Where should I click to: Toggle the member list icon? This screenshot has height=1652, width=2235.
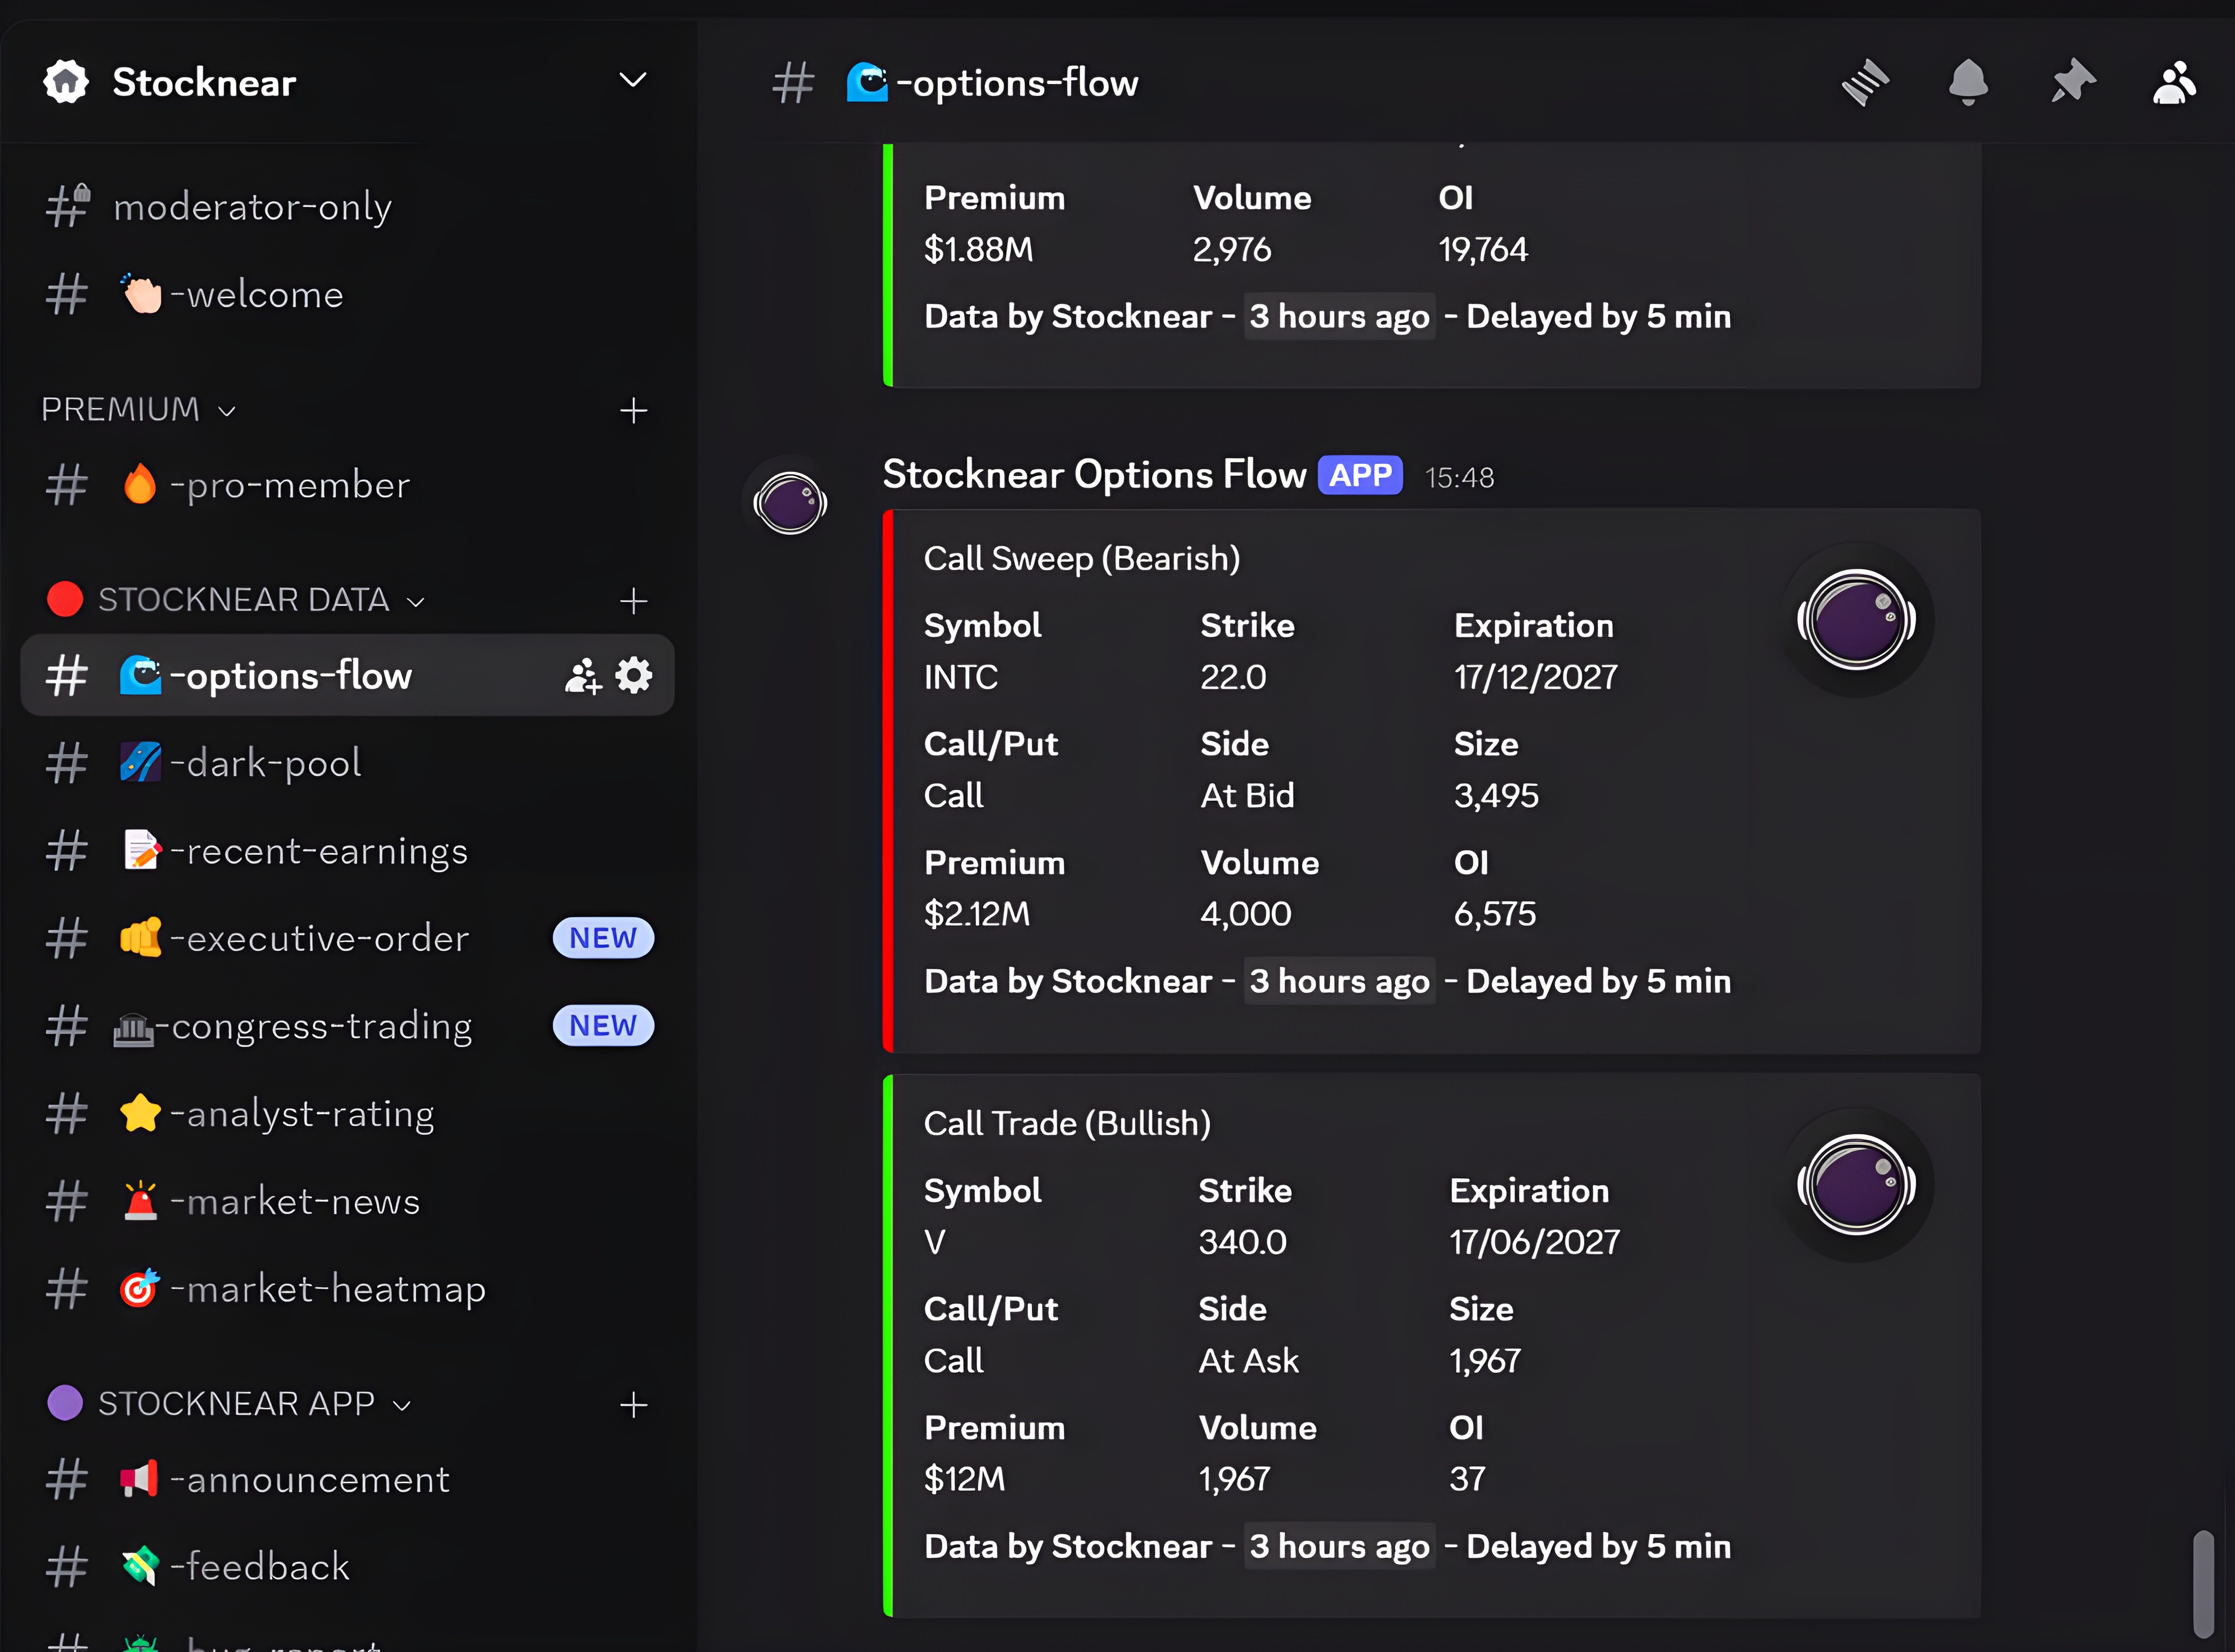coord(2174,82)
